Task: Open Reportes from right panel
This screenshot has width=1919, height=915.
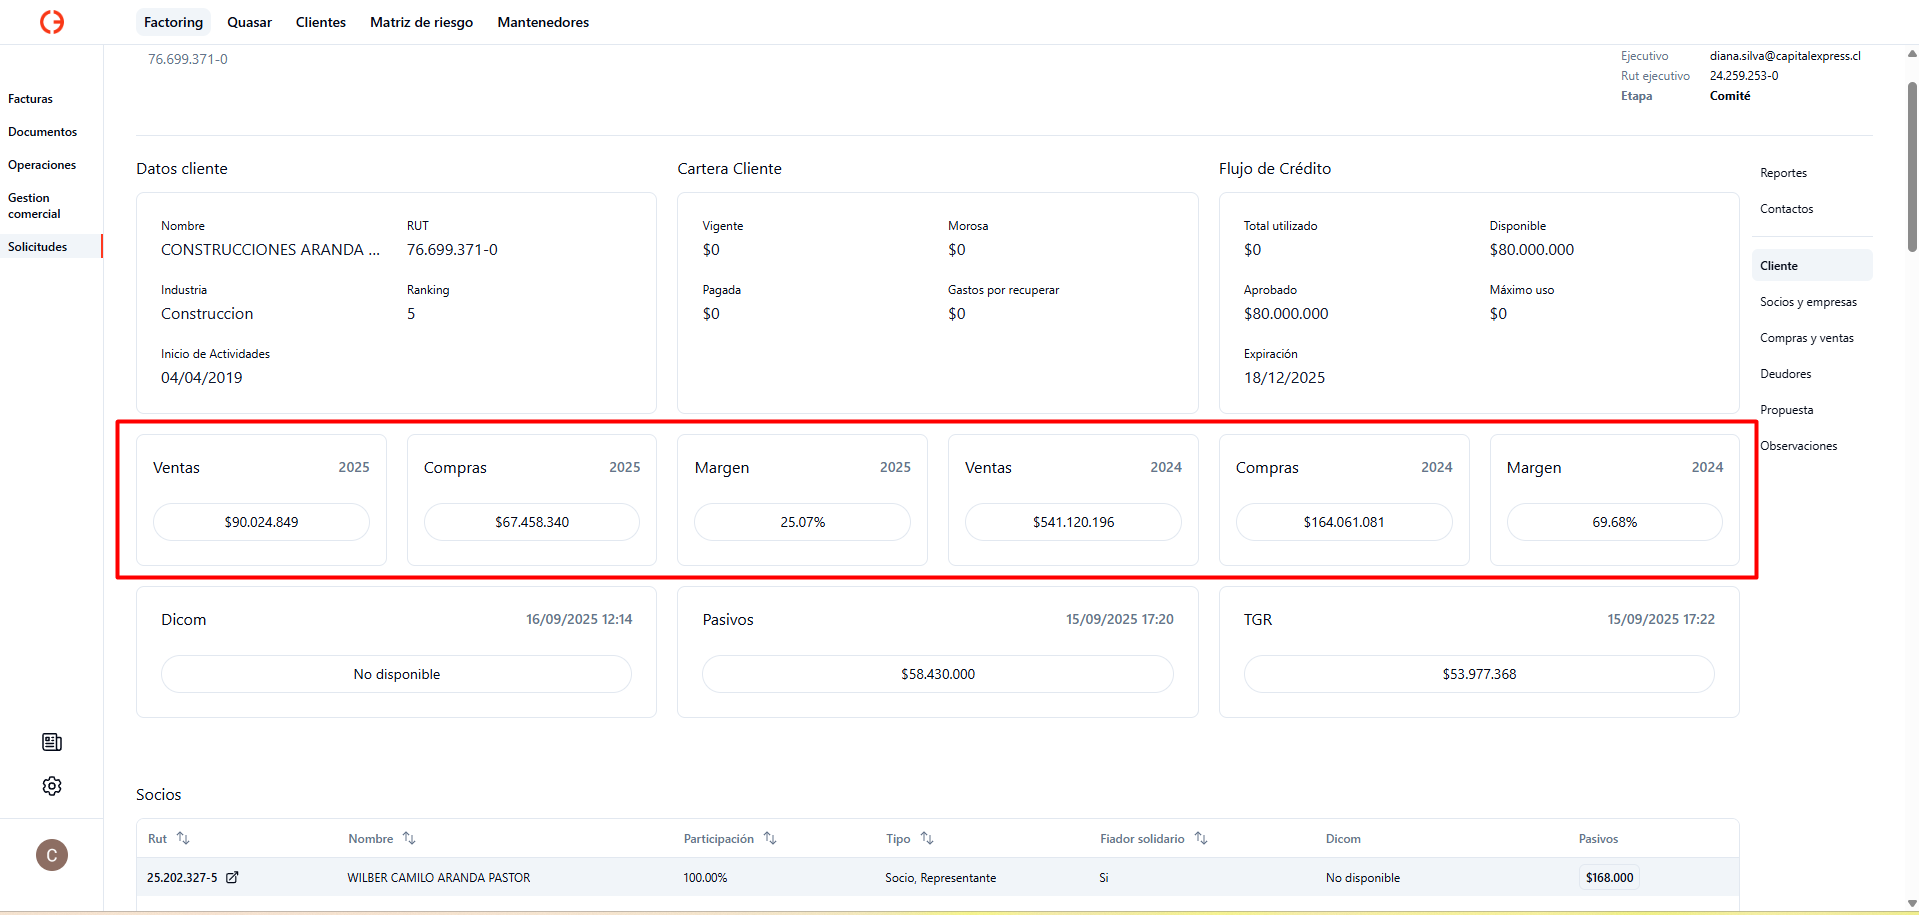Action: (1783, 173)
